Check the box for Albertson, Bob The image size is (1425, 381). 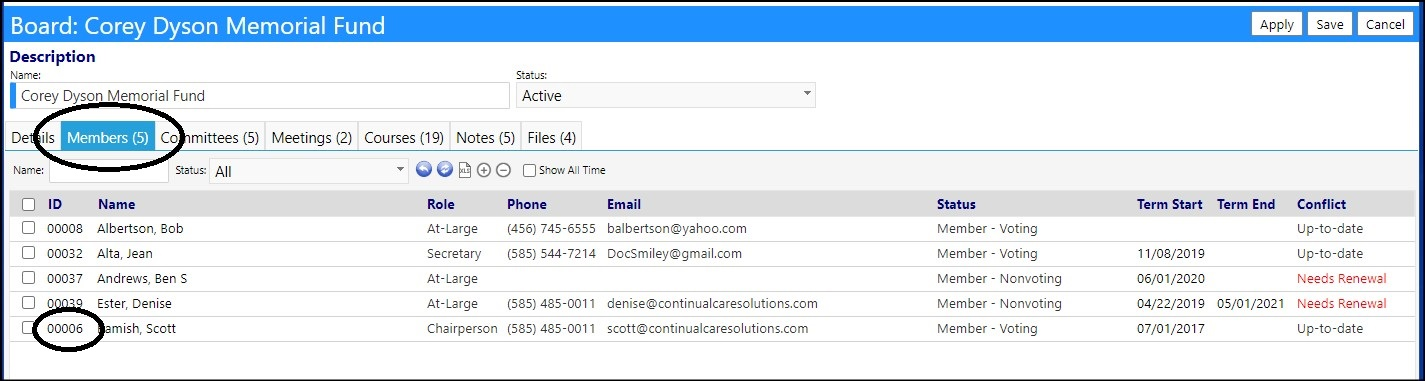pyautogui.click(x=29, y=228)
